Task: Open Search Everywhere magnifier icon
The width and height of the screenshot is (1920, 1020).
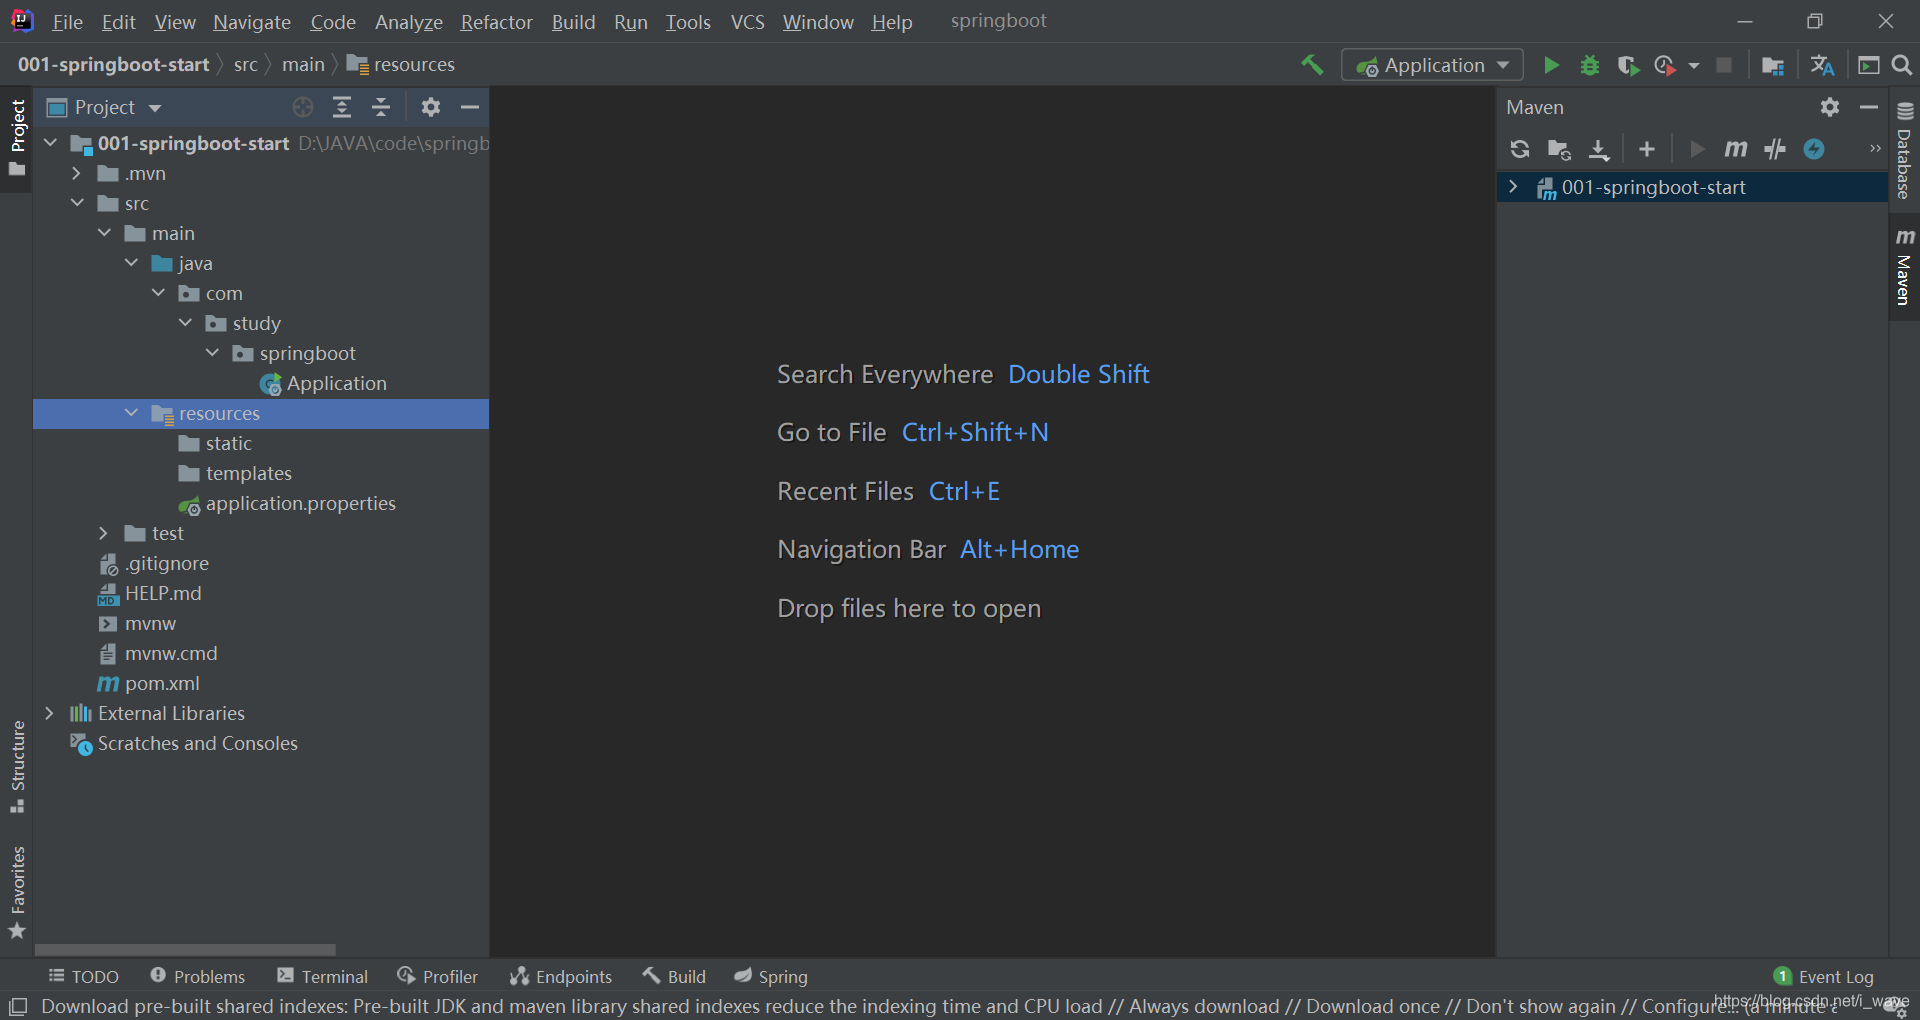Action: [1902, 65]
